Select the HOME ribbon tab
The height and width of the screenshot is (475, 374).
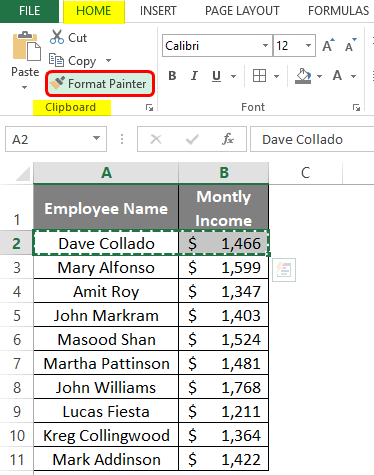coord(94,11)
